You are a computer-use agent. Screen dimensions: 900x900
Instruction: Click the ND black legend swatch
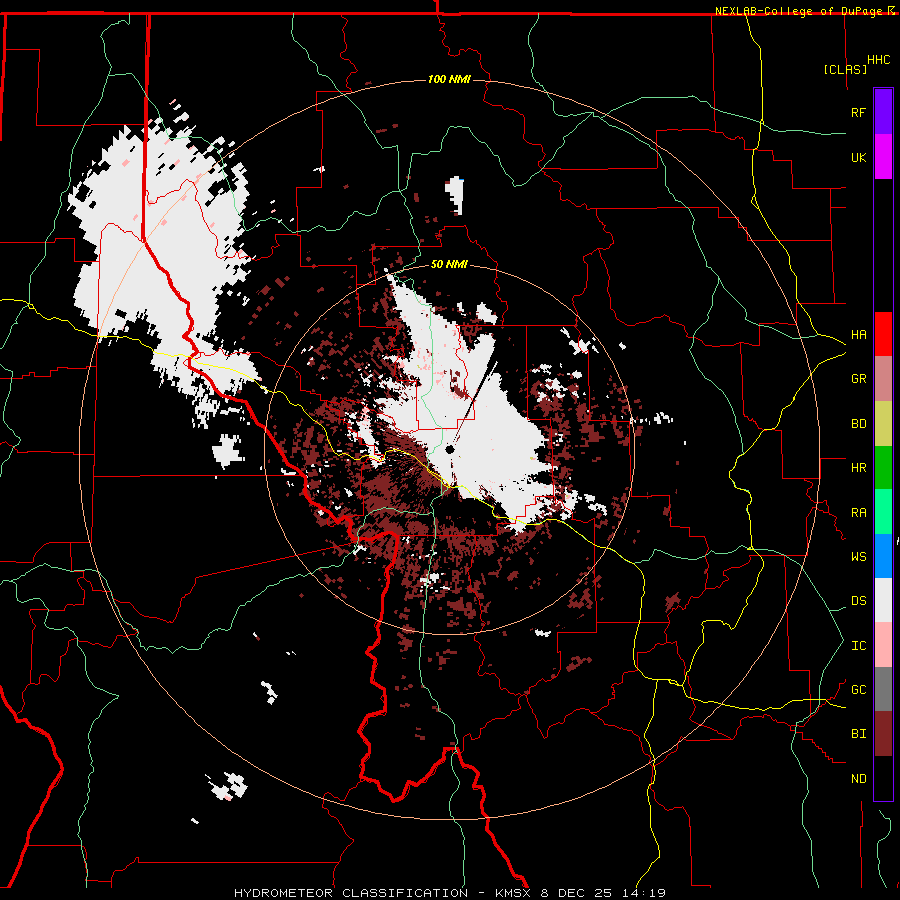883,778
